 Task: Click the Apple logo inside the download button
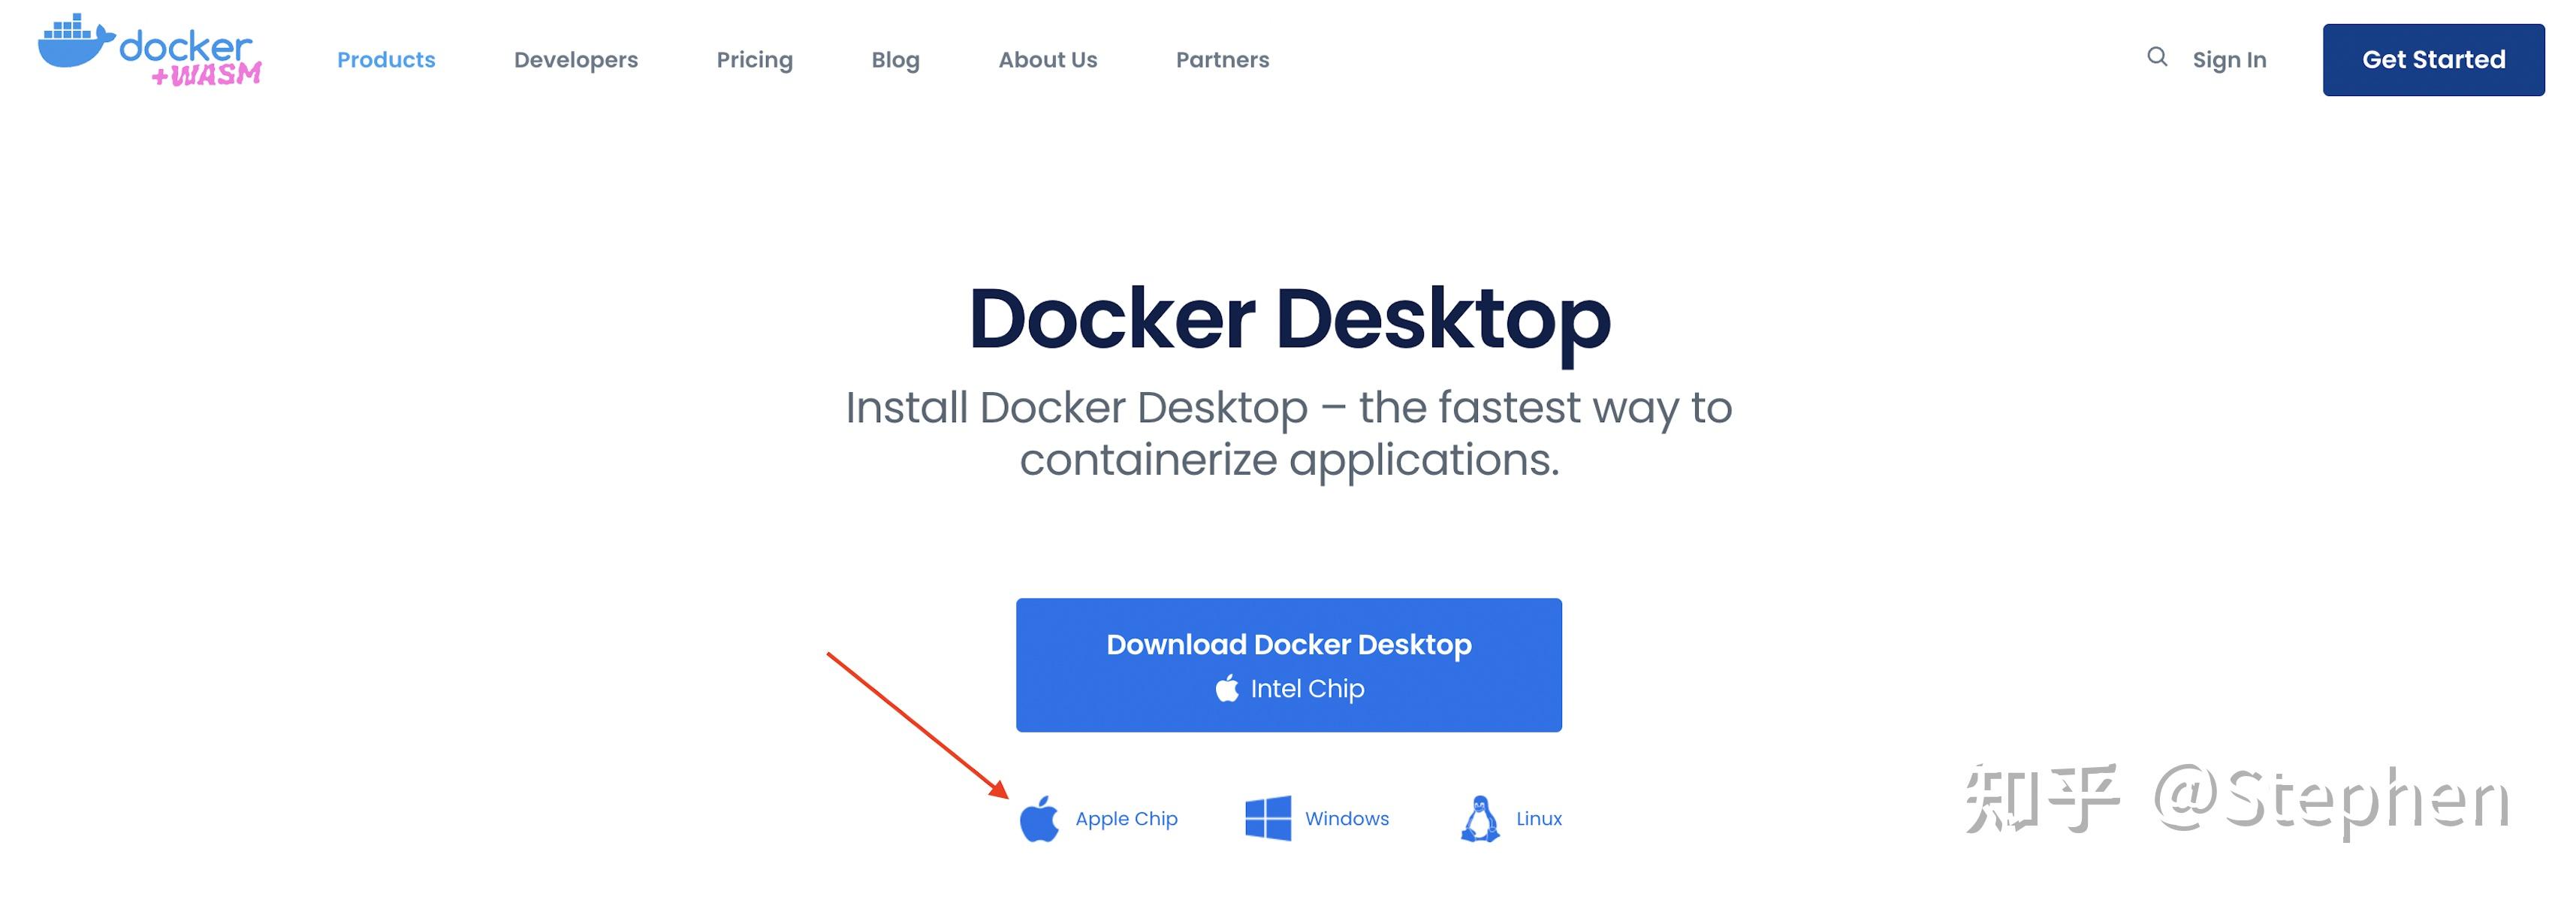tap(1228, 688)
